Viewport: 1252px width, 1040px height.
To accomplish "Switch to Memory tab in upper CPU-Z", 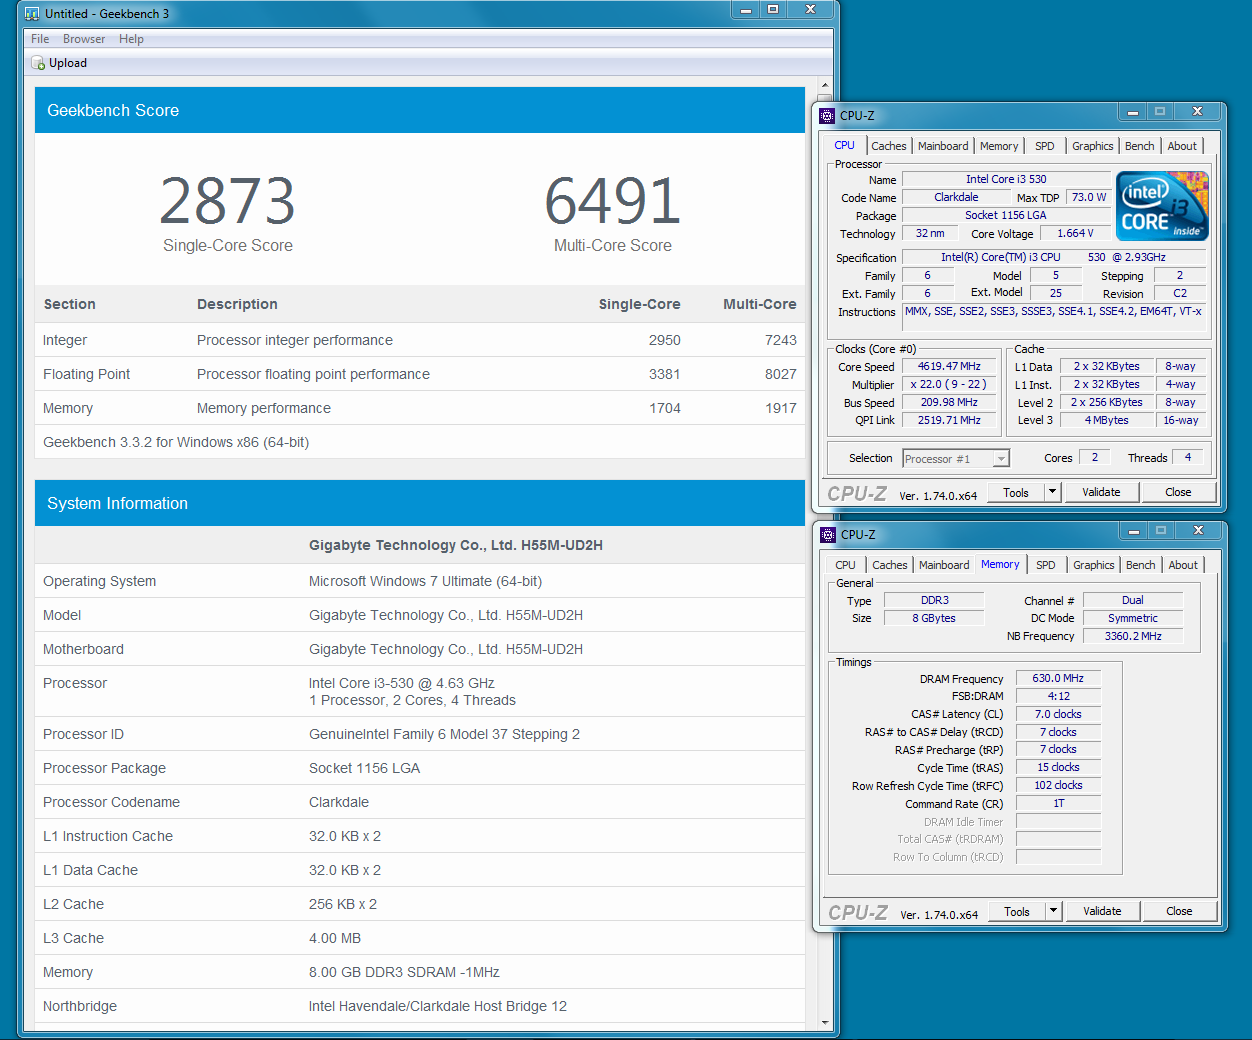I will [999, 146].
